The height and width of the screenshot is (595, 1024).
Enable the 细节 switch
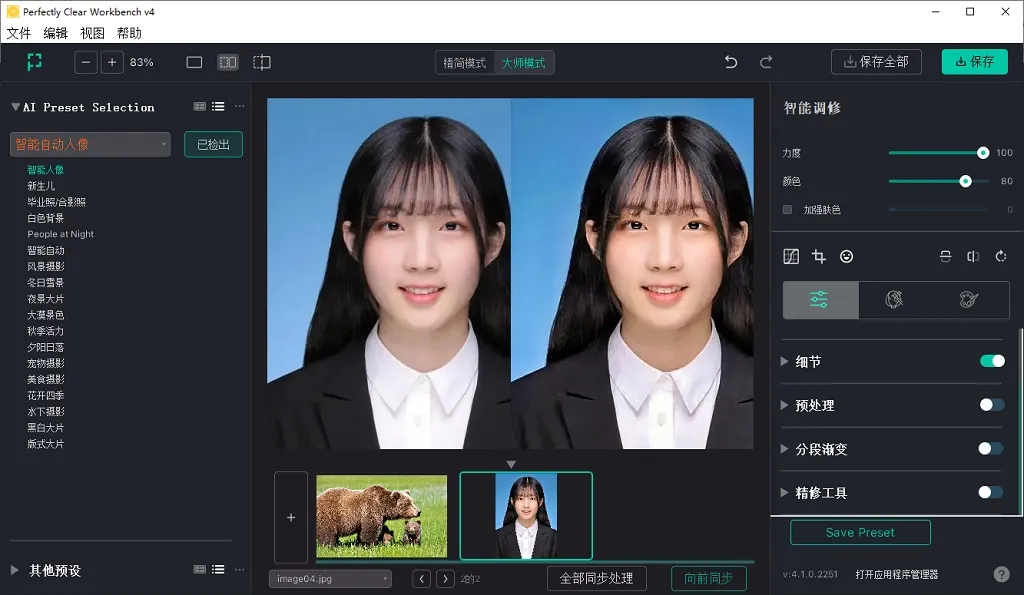point(990,361)
